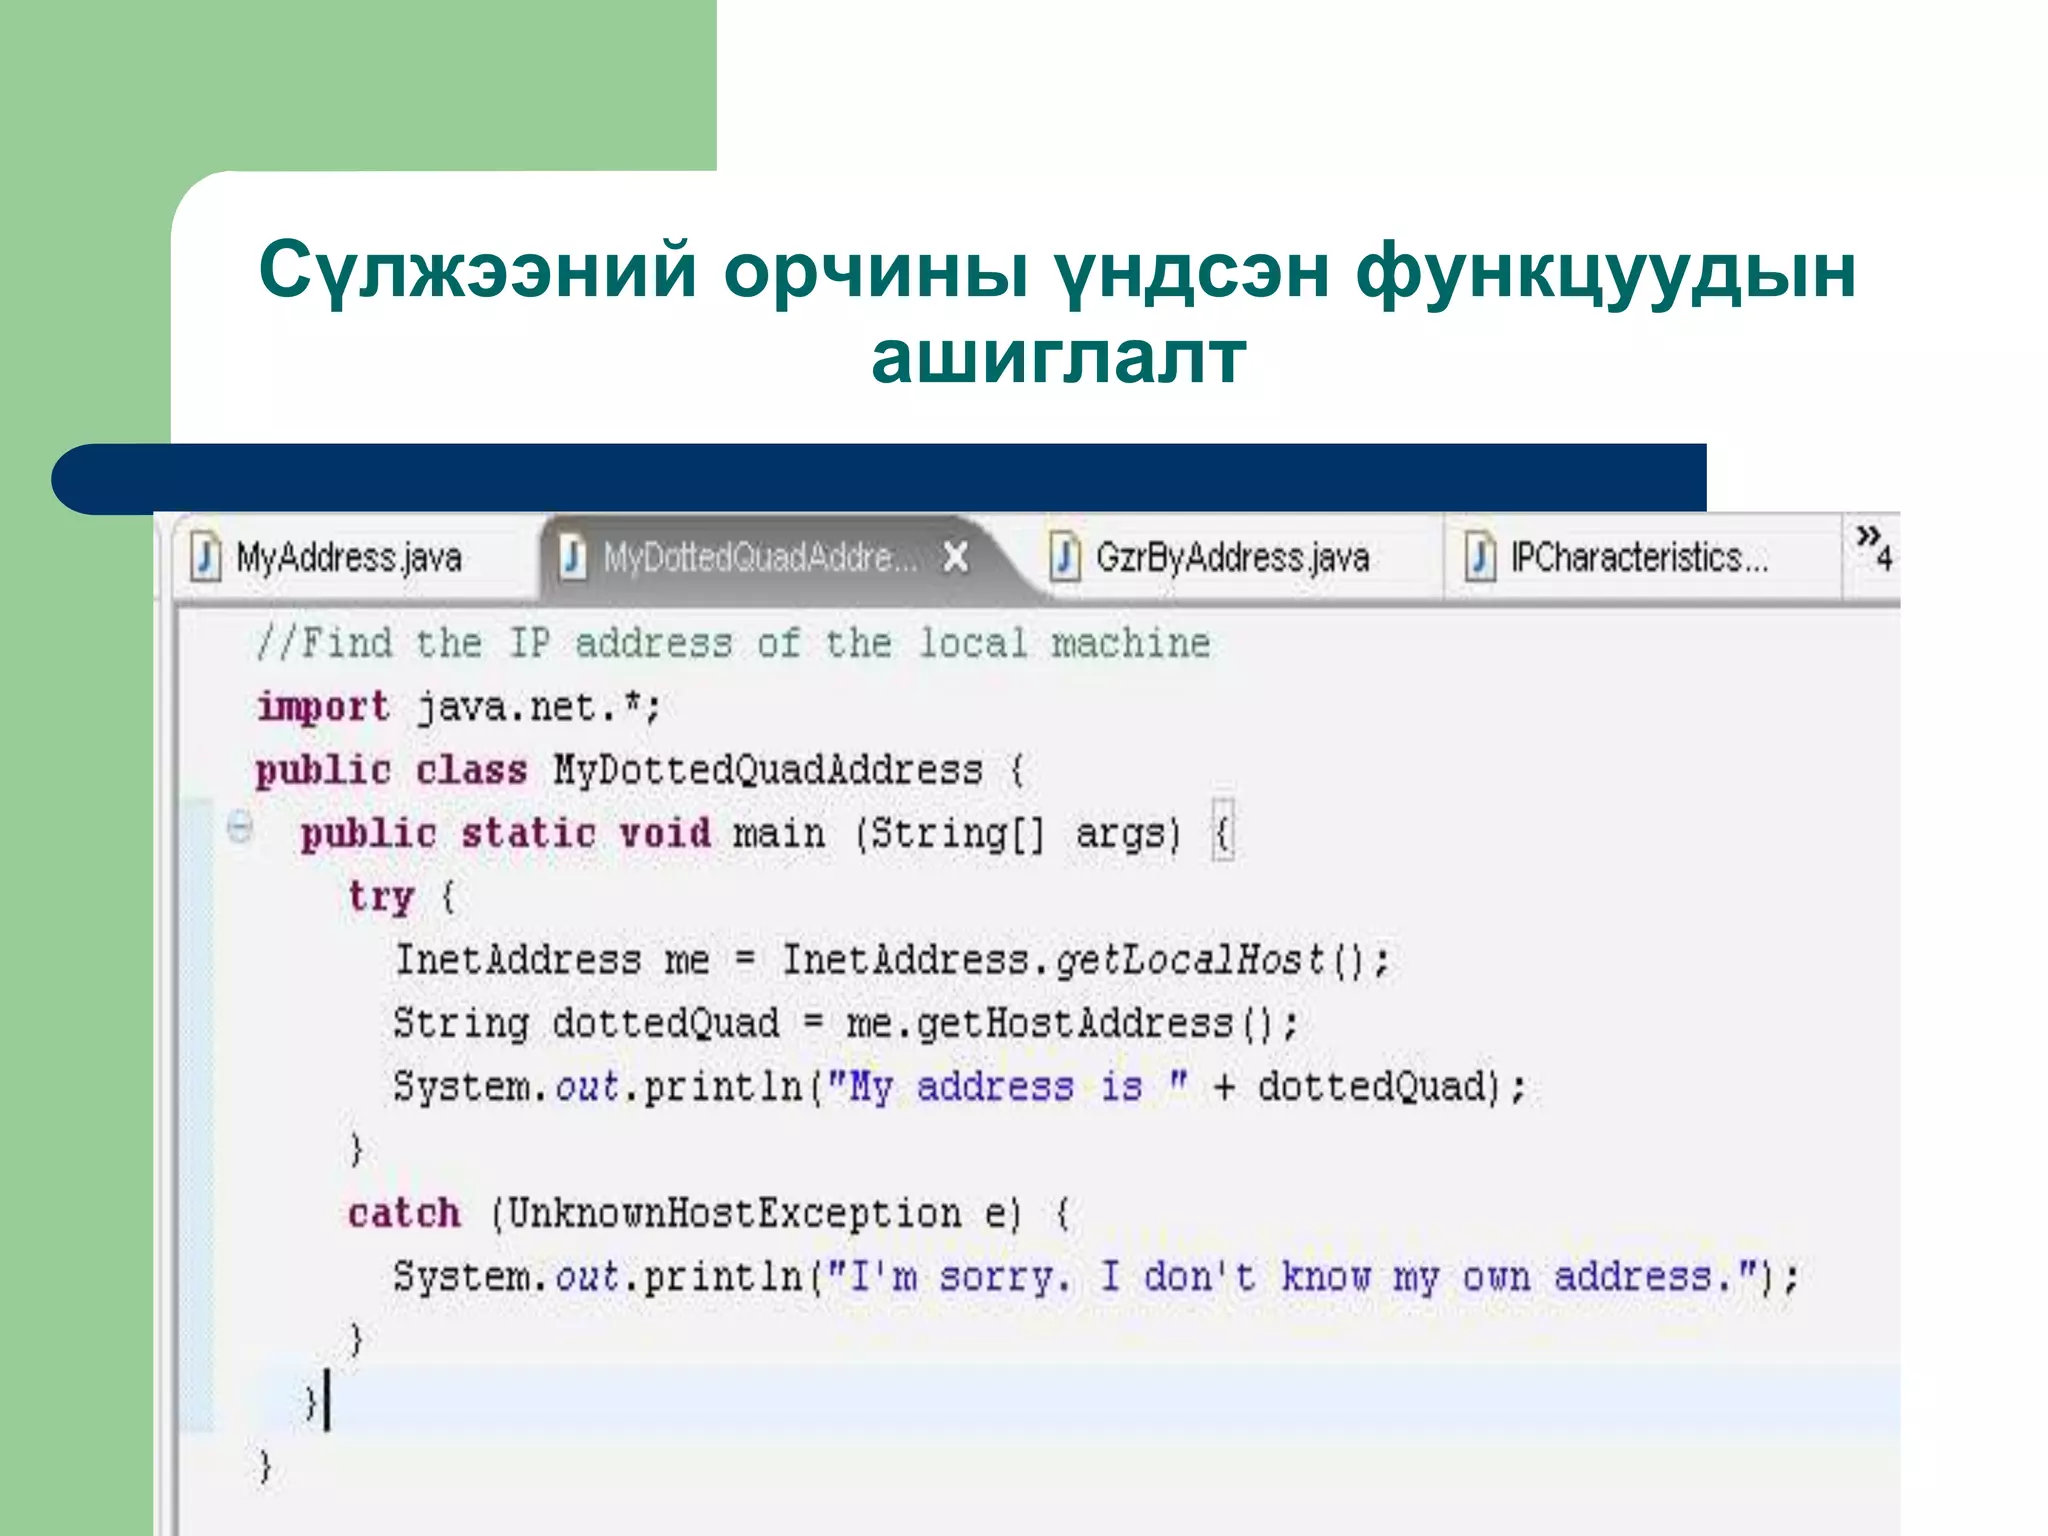Show the hidden editors list chevron
The height and width of the screenshot is (1536, 2048).
pyautogui.click(x=1874, y=546)
